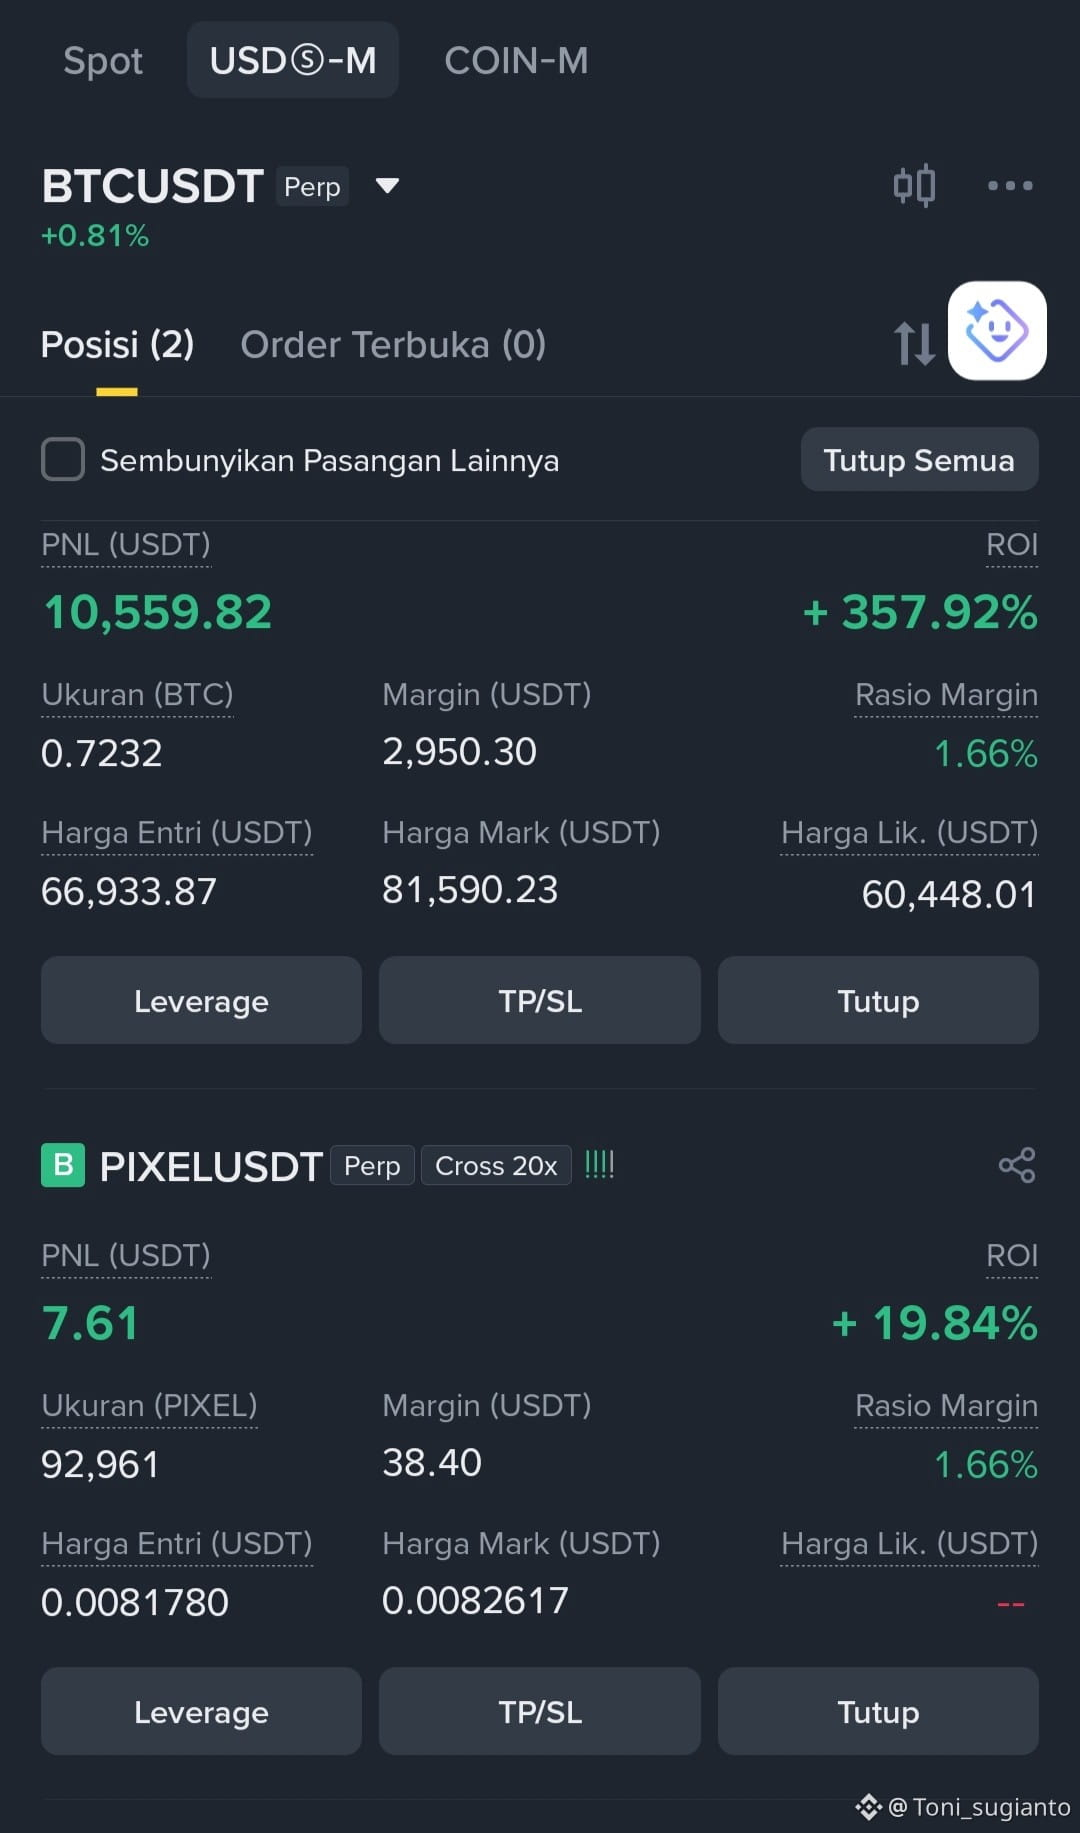The width and height of the screenshot is (1080, 1833).
Task: Switch to the Spot tab
Action: pos(103,60)
